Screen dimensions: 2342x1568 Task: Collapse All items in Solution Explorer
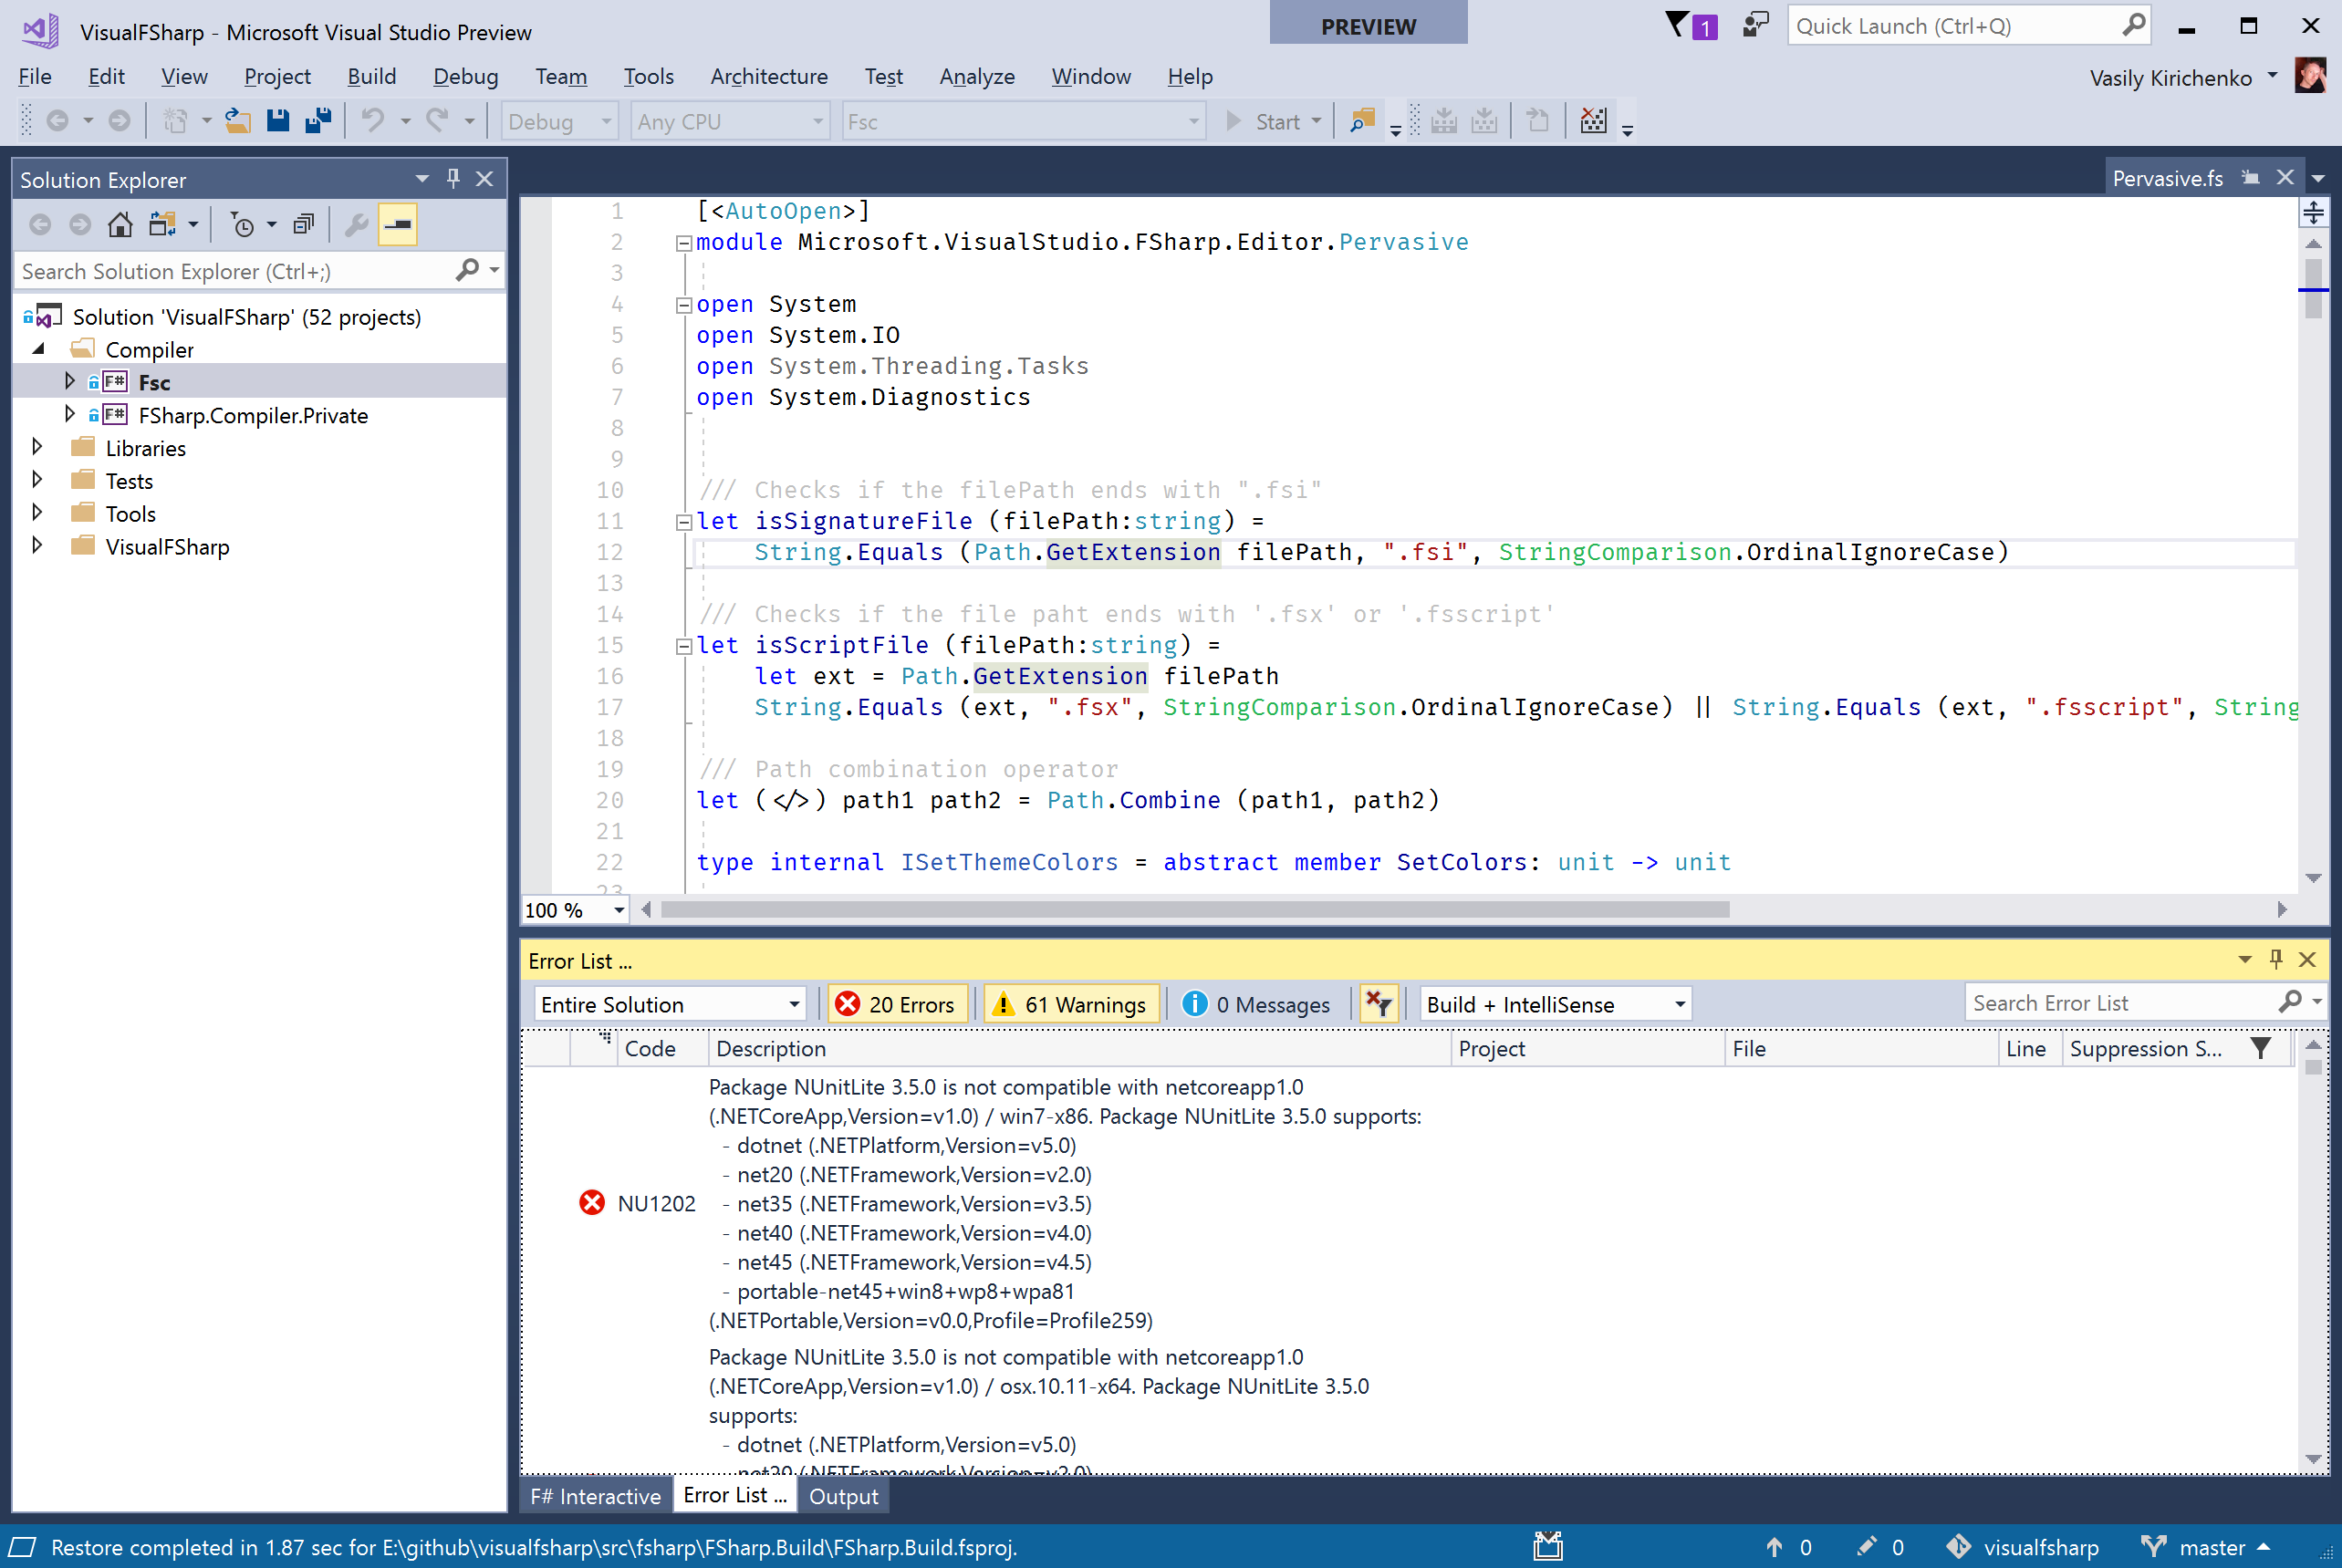click(303, 223)
